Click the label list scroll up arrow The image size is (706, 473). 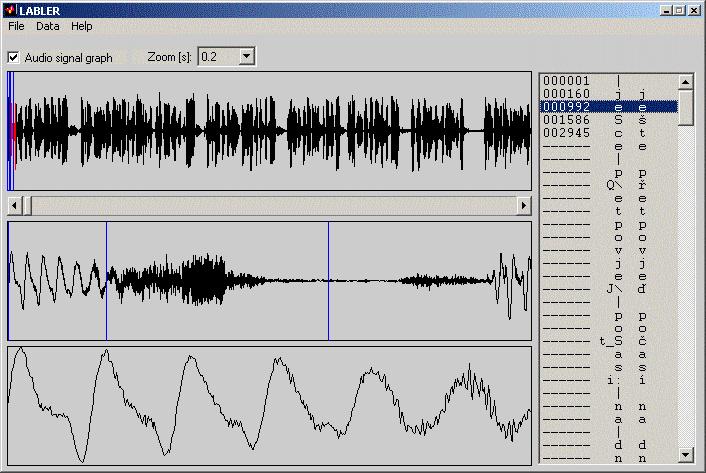[685, 82]
